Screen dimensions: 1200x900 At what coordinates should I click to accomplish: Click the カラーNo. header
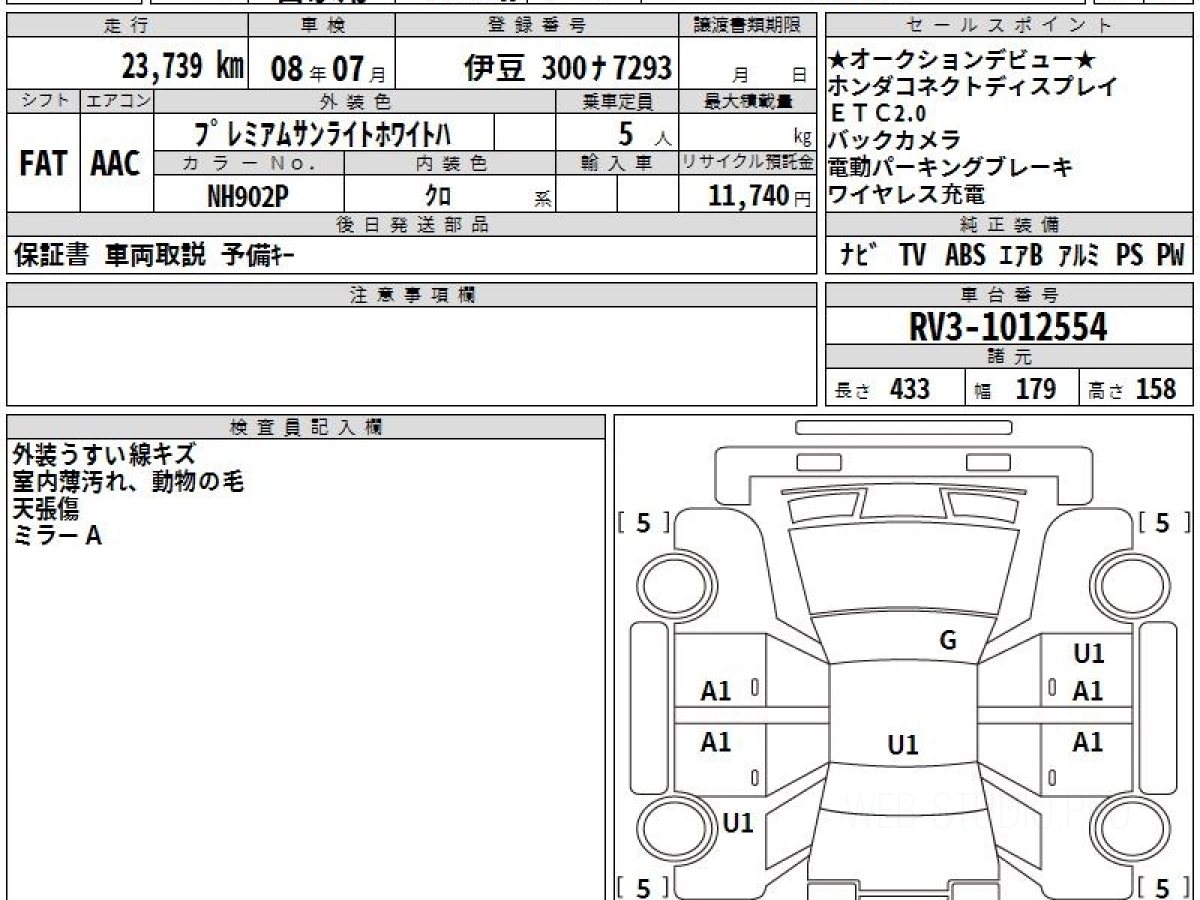(249, 164)
